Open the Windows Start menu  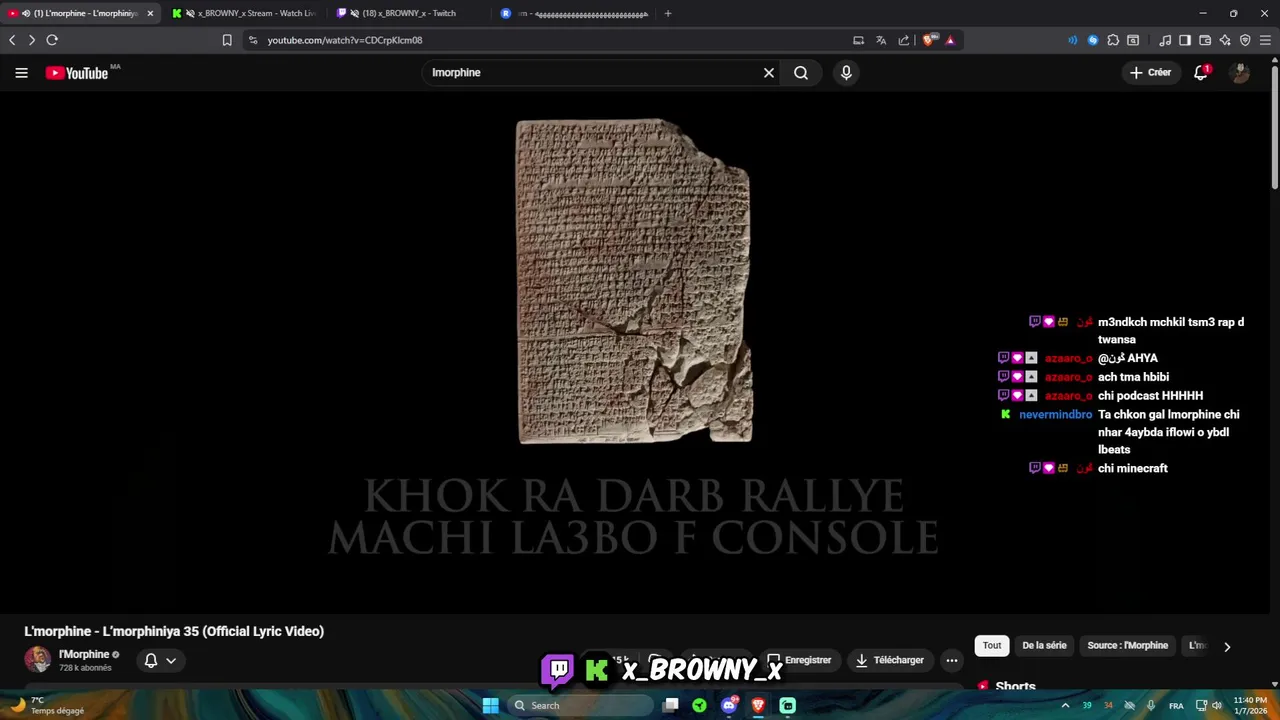490,705
